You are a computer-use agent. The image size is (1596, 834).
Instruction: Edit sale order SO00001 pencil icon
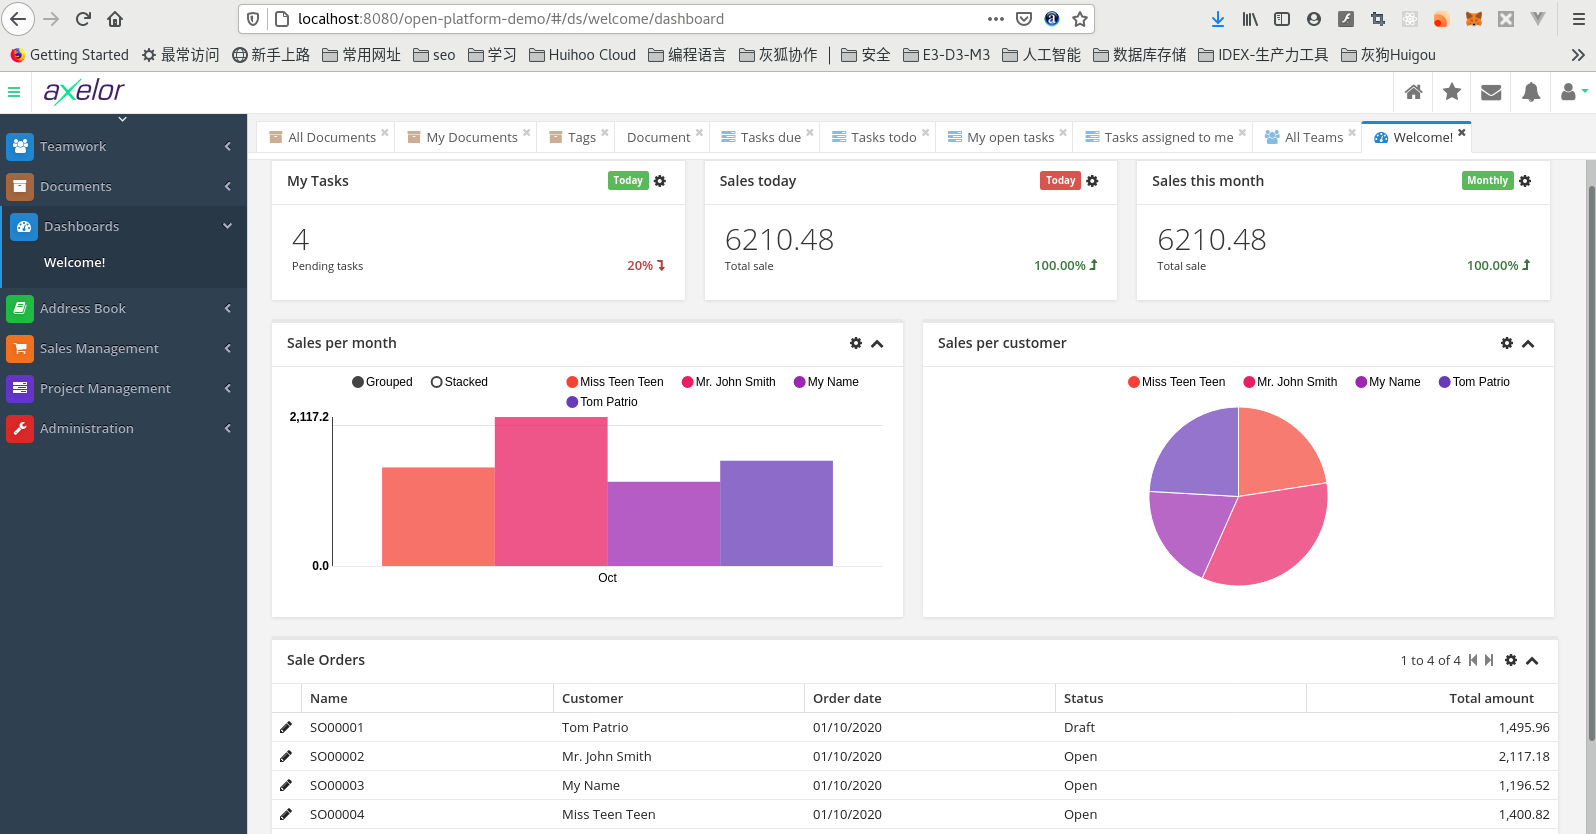click(286, 727)
